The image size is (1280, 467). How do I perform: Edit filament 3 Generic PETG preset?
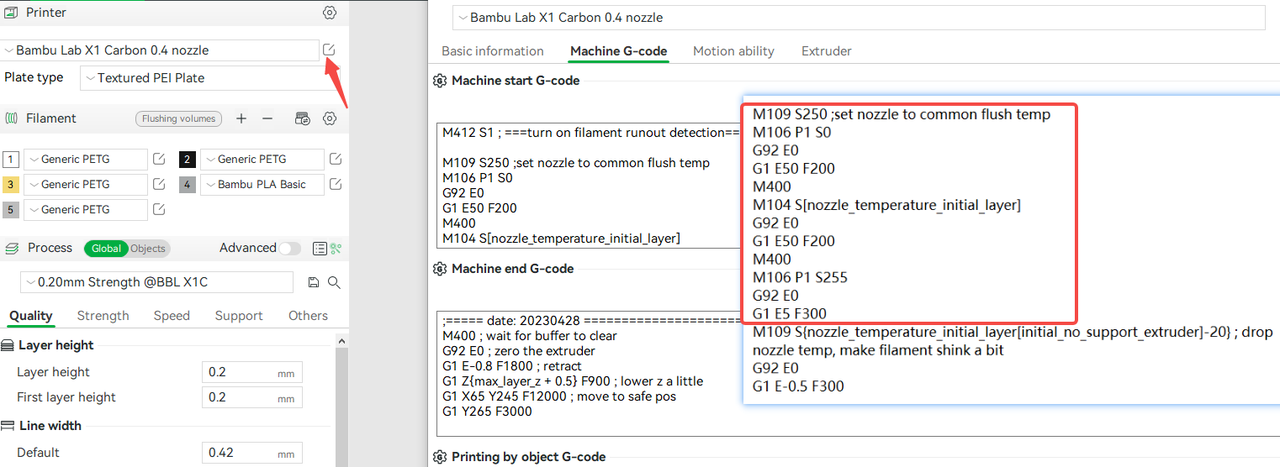(159, 184)
